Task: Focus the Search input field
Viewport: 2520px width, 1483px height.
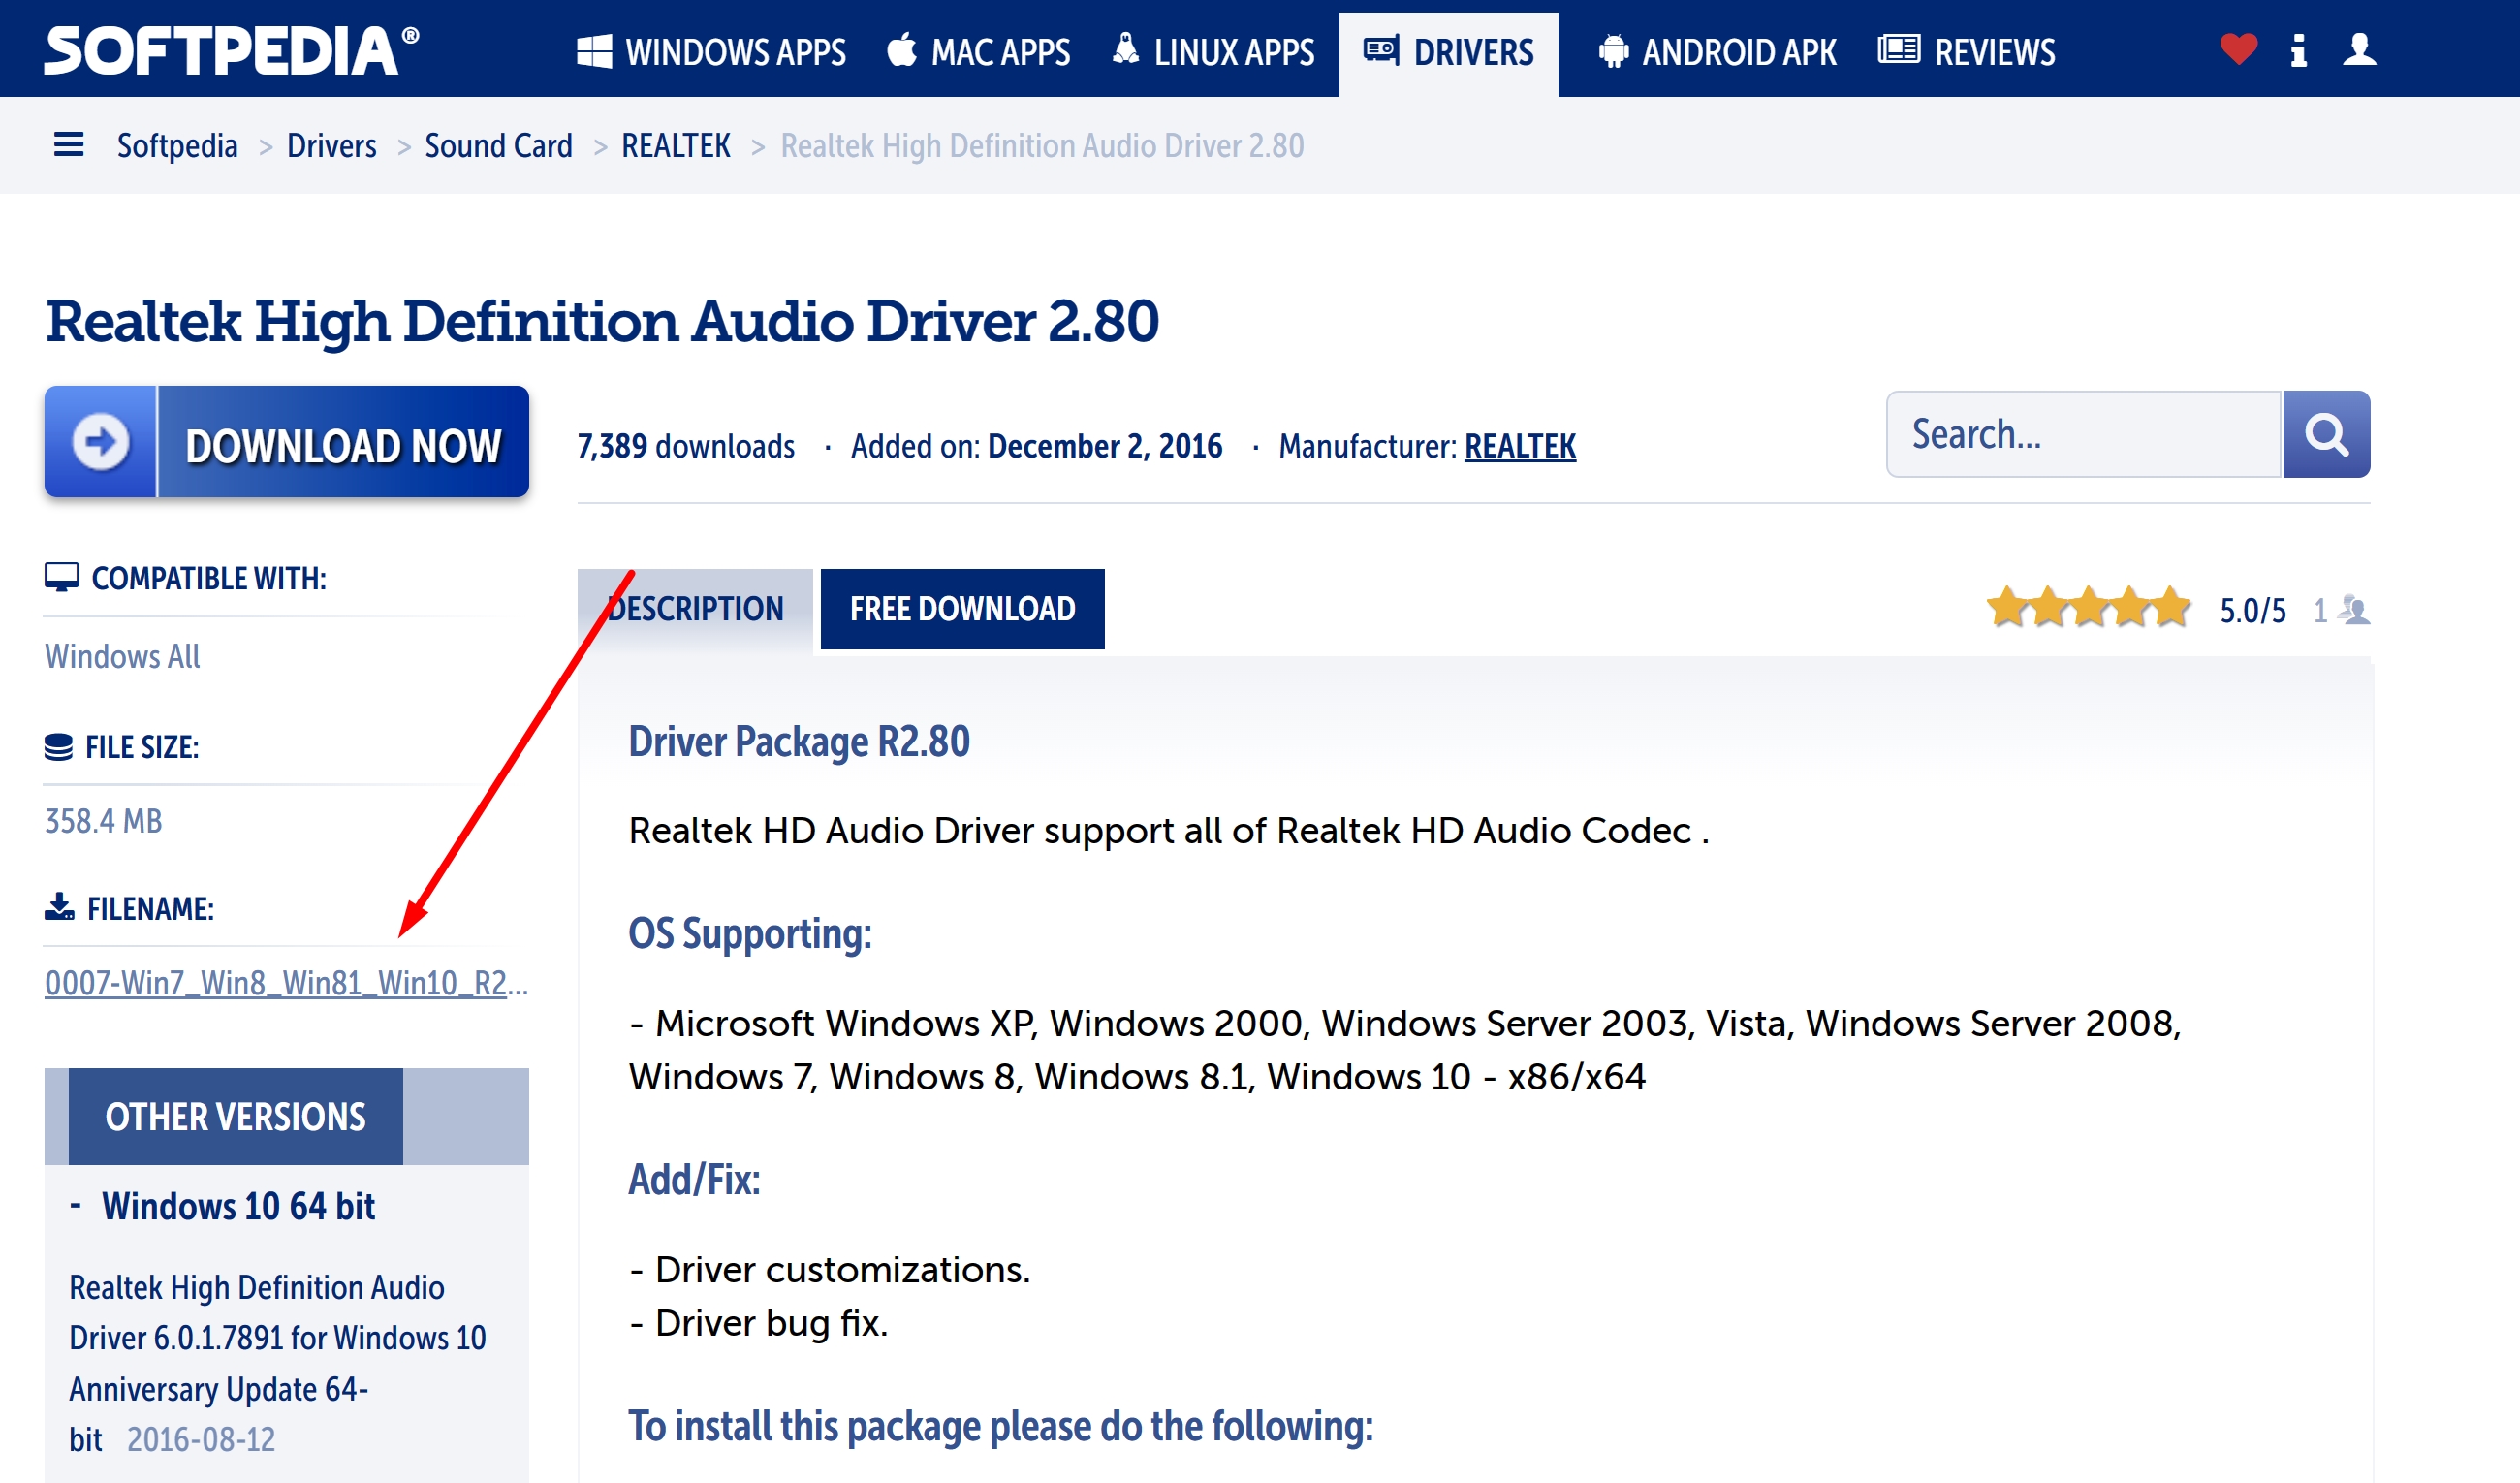Action: tap(2084, 434)
